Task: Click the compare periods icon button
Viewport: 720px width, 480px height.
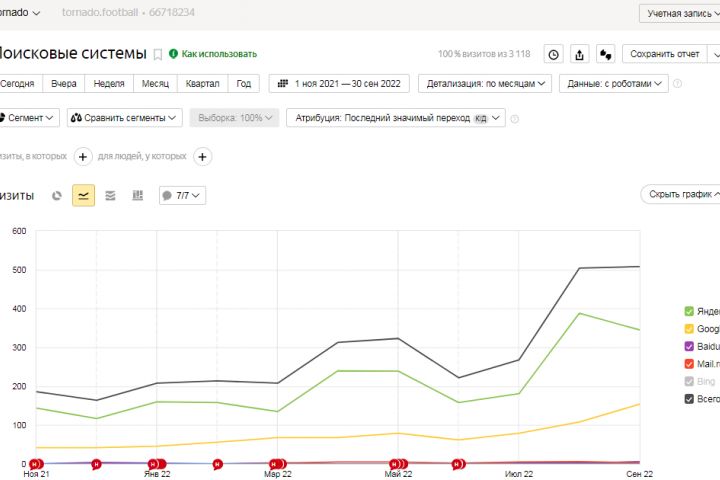Action: (606, 55)
